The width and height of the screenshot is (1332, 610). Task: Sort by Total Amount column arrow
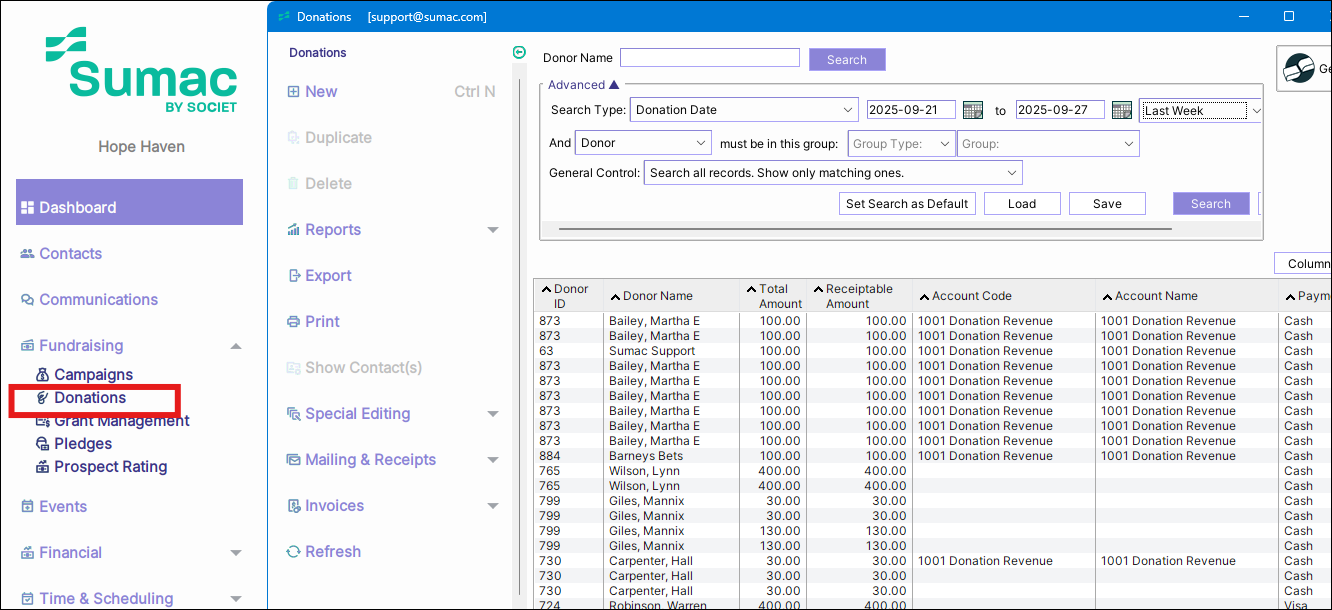coord(751,290)
